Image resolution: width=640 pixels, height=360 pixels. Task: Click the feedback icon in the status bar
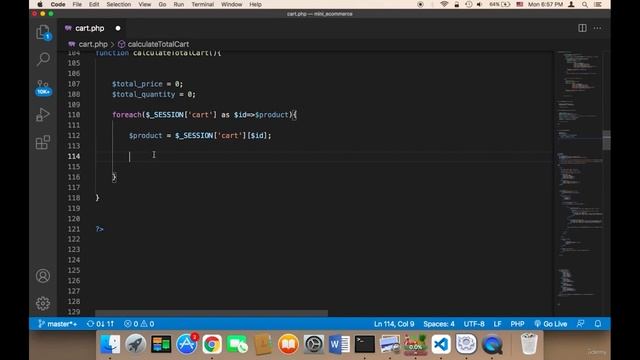(580, 324)
